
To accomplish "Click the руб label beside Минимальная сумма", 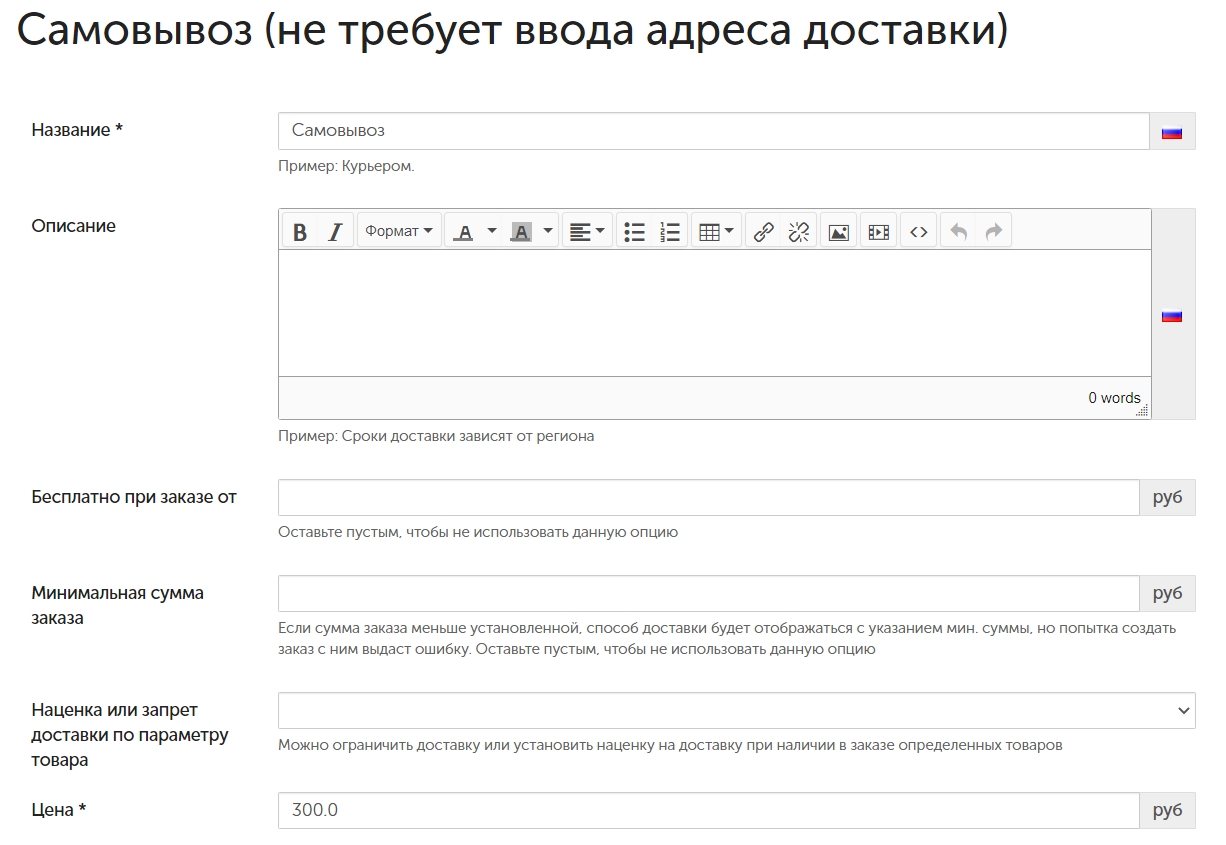I will click(x=1168, y=593).
